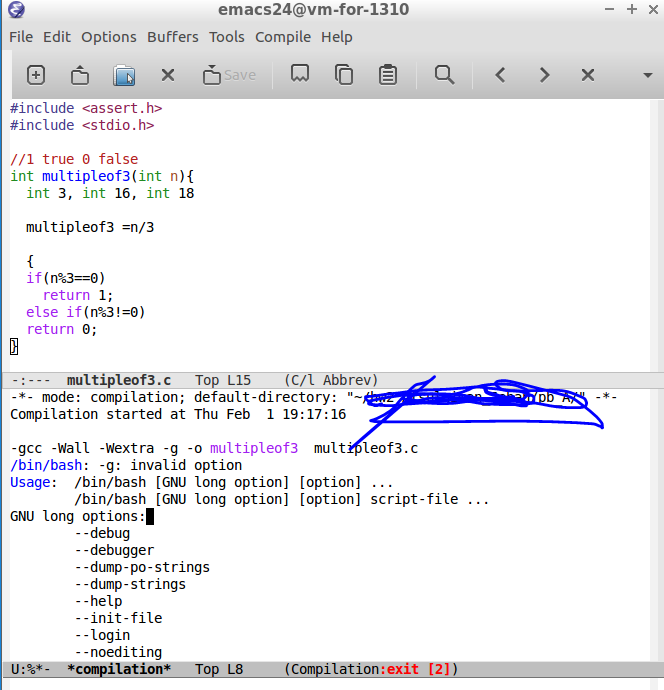Click the '--dump-po-strings' option line
Viewport: 664px width, 690px height.
tap(142, 567)
